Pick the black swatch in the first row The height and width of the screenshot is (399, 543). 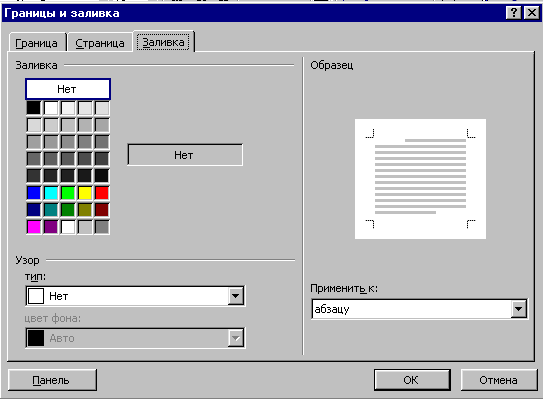pos(34,108)
